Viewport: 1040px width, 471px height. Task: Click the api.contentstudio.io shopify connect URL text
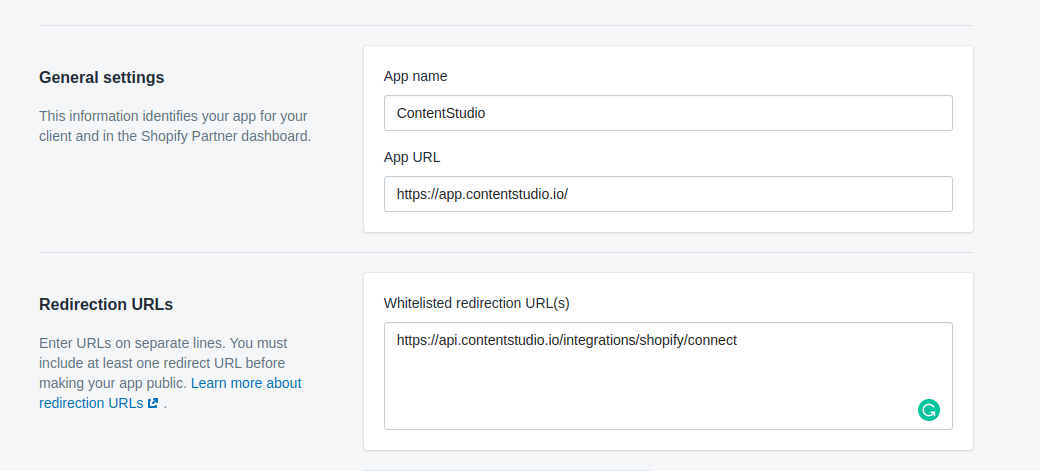tap(567, 340)
